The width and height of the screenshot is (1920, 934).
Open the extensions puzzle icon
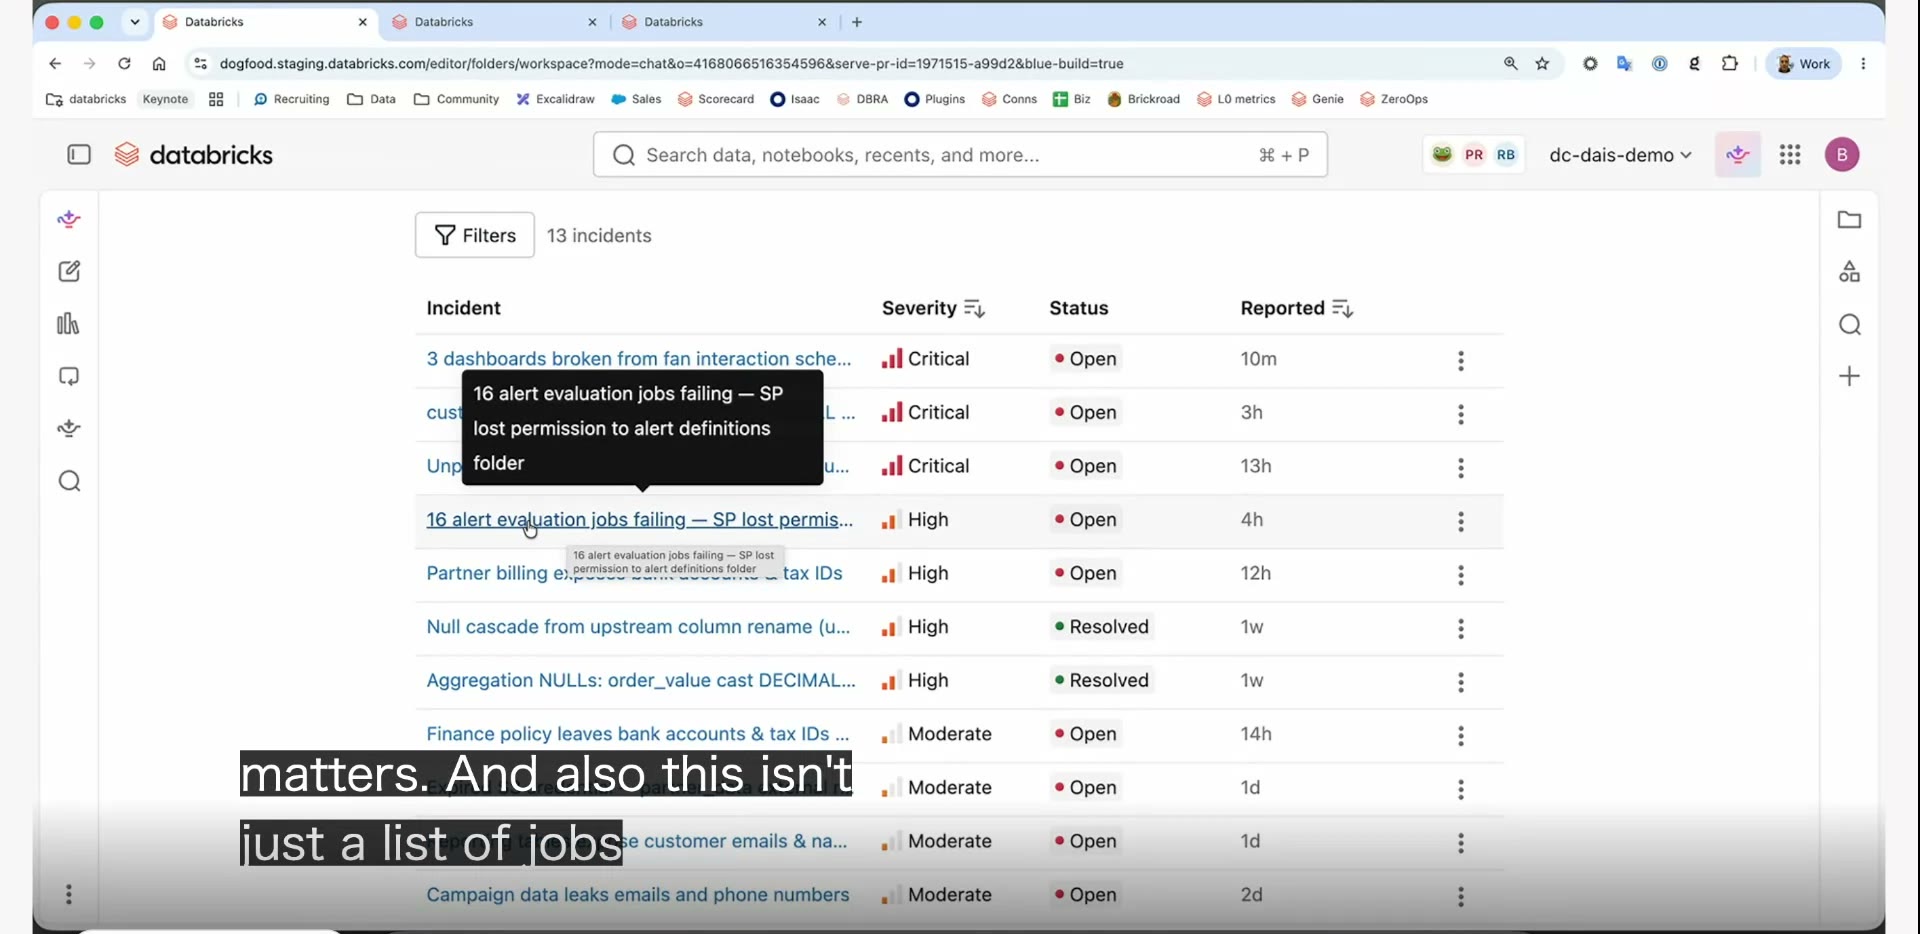(1731, 64)
